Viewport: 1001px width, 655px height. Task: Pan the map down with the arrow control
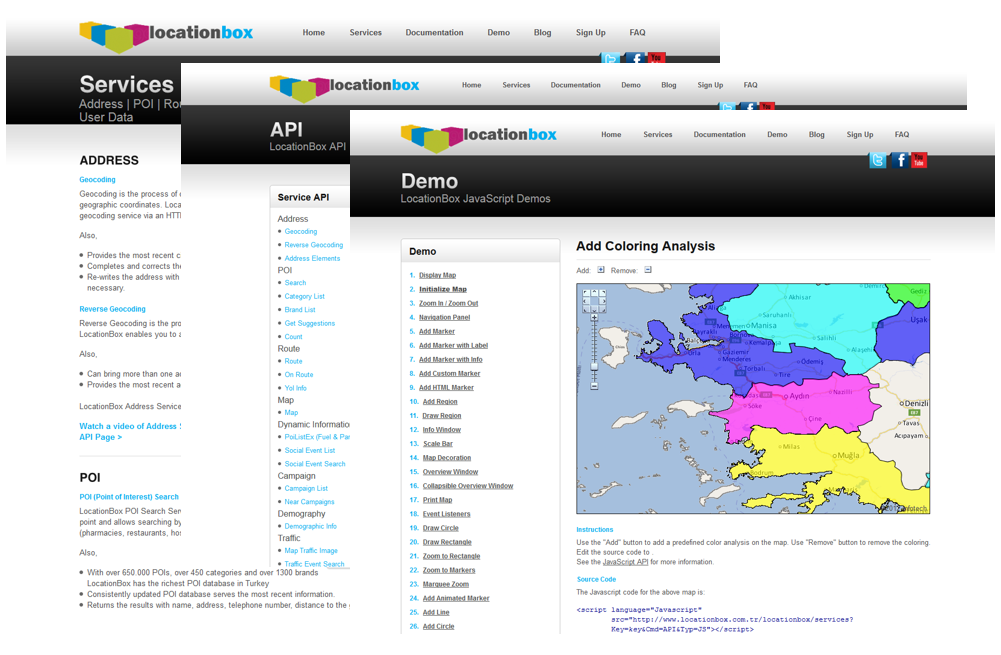pyautogui.click(x=594, y=308)
